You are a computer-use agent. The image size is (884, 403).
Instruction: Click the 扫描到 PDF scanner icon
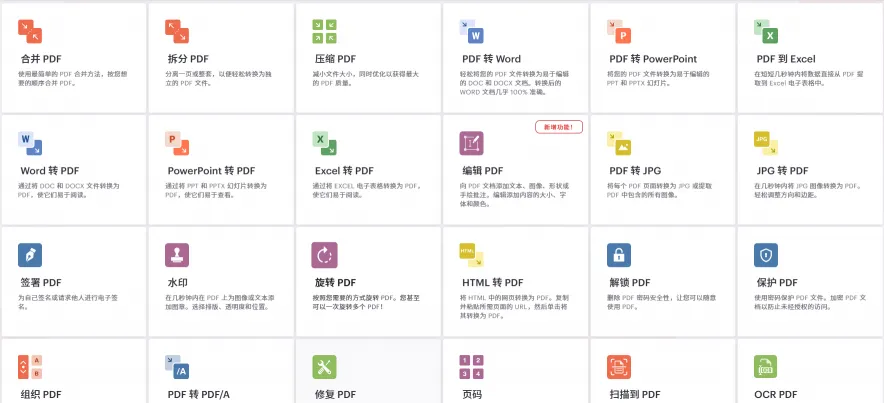pos(619,367)
